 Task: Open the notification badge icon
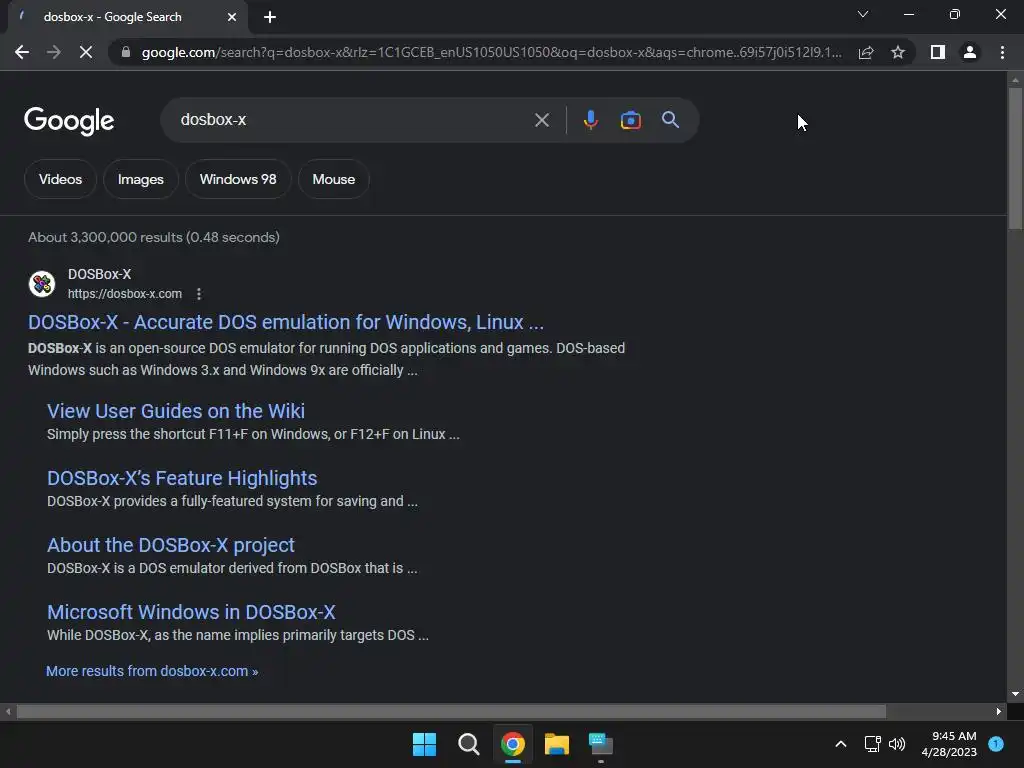(x=996, y=744)
